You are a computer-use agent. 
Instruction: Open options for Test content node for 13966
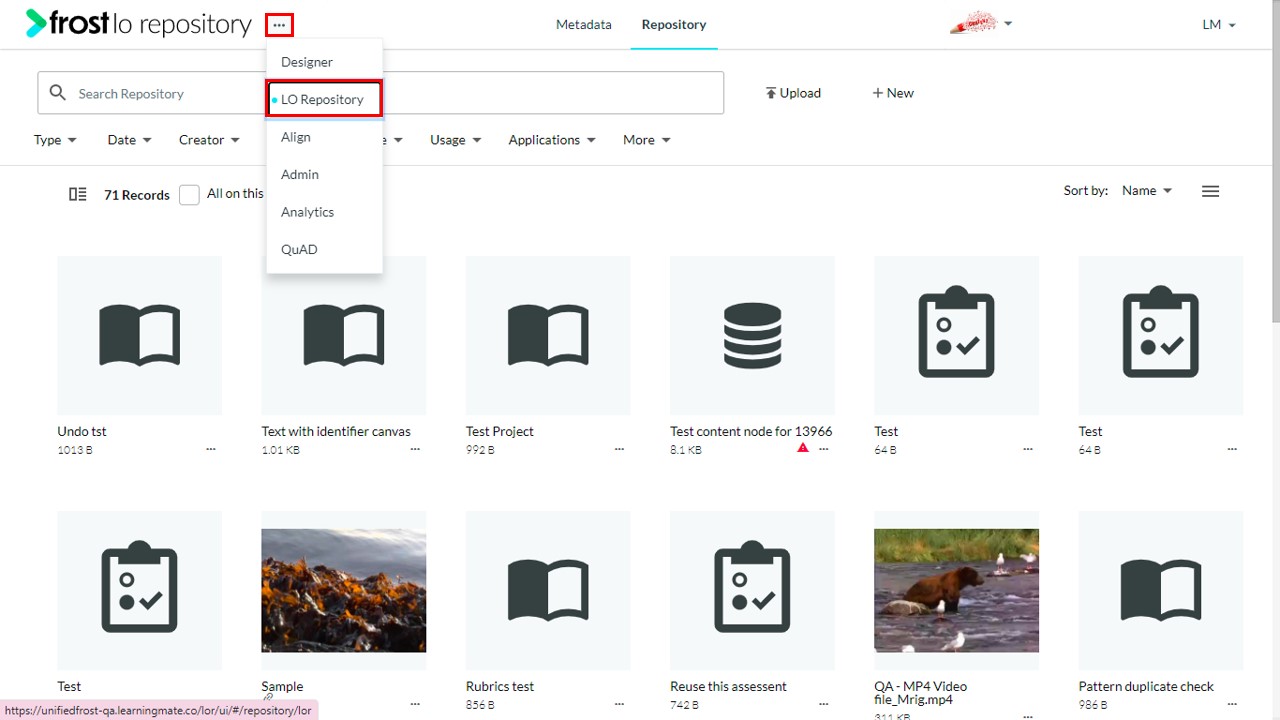pos(824,450)
